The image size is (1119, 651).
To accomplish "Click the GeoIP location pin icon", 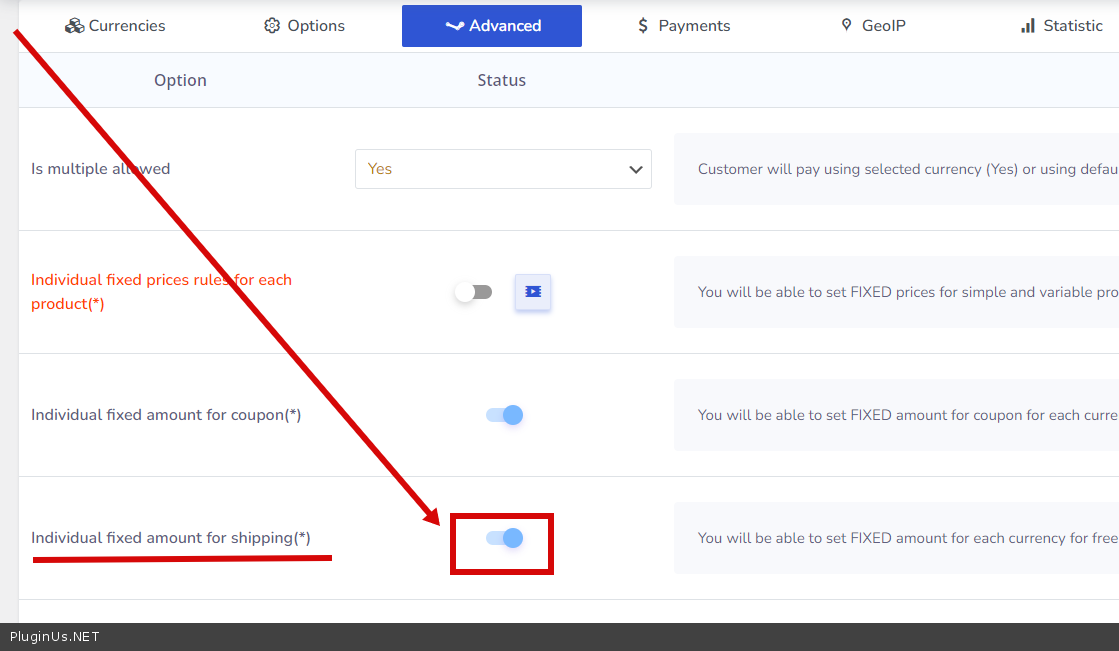I will click(x=847, y=26).
